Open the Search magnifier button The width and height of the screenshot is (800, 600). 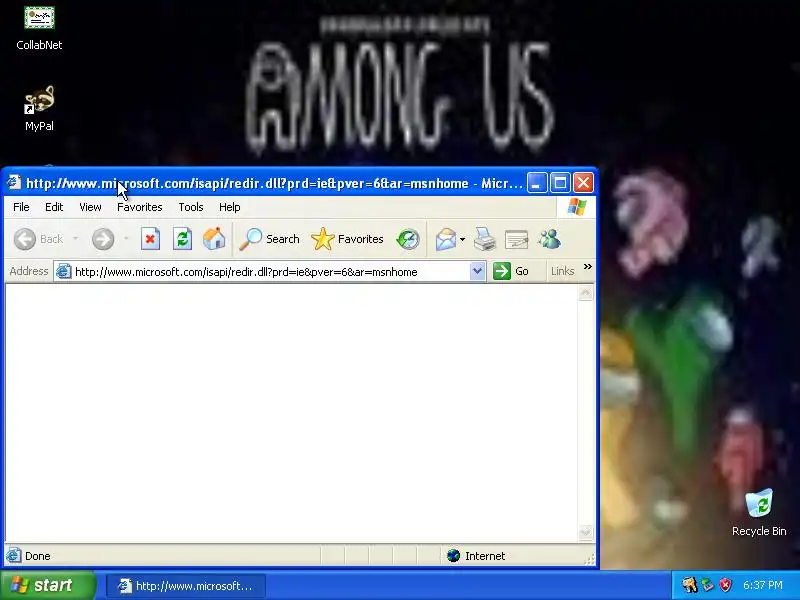coord(269,239)
